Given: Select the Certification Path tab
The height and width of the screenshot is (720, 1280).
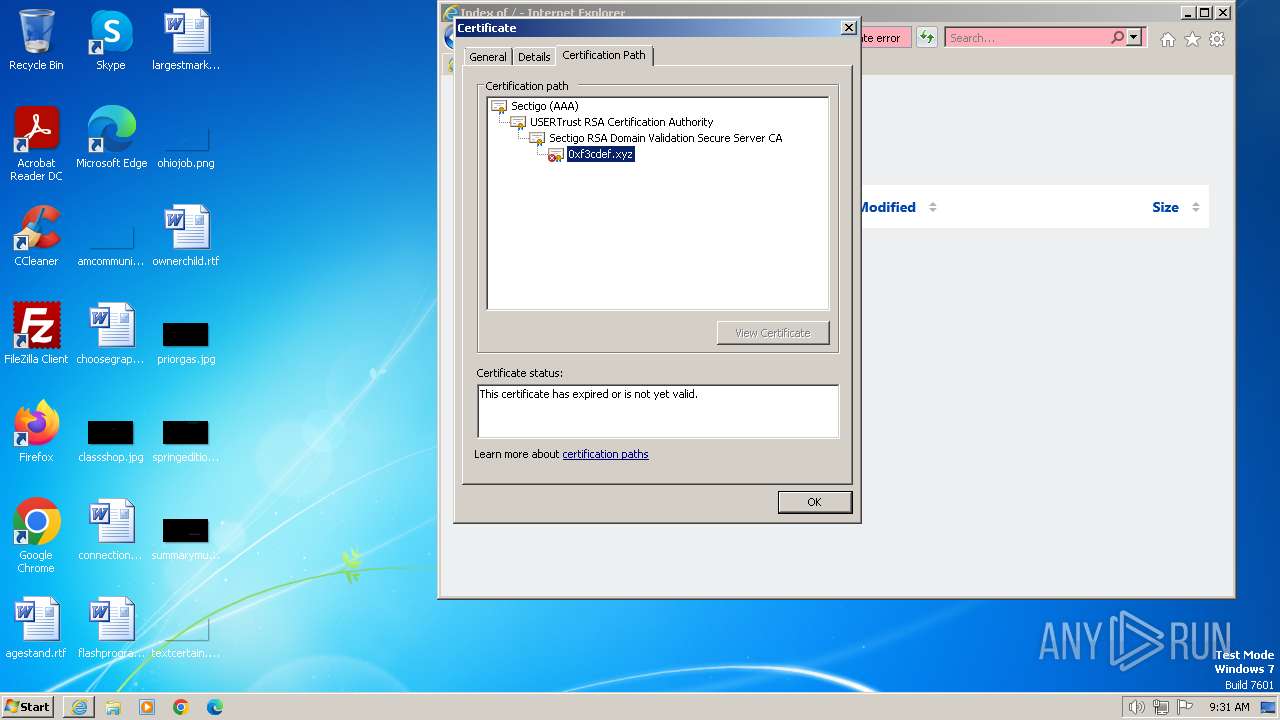Looking at the screenshot, I should click(x=604, y=55).
